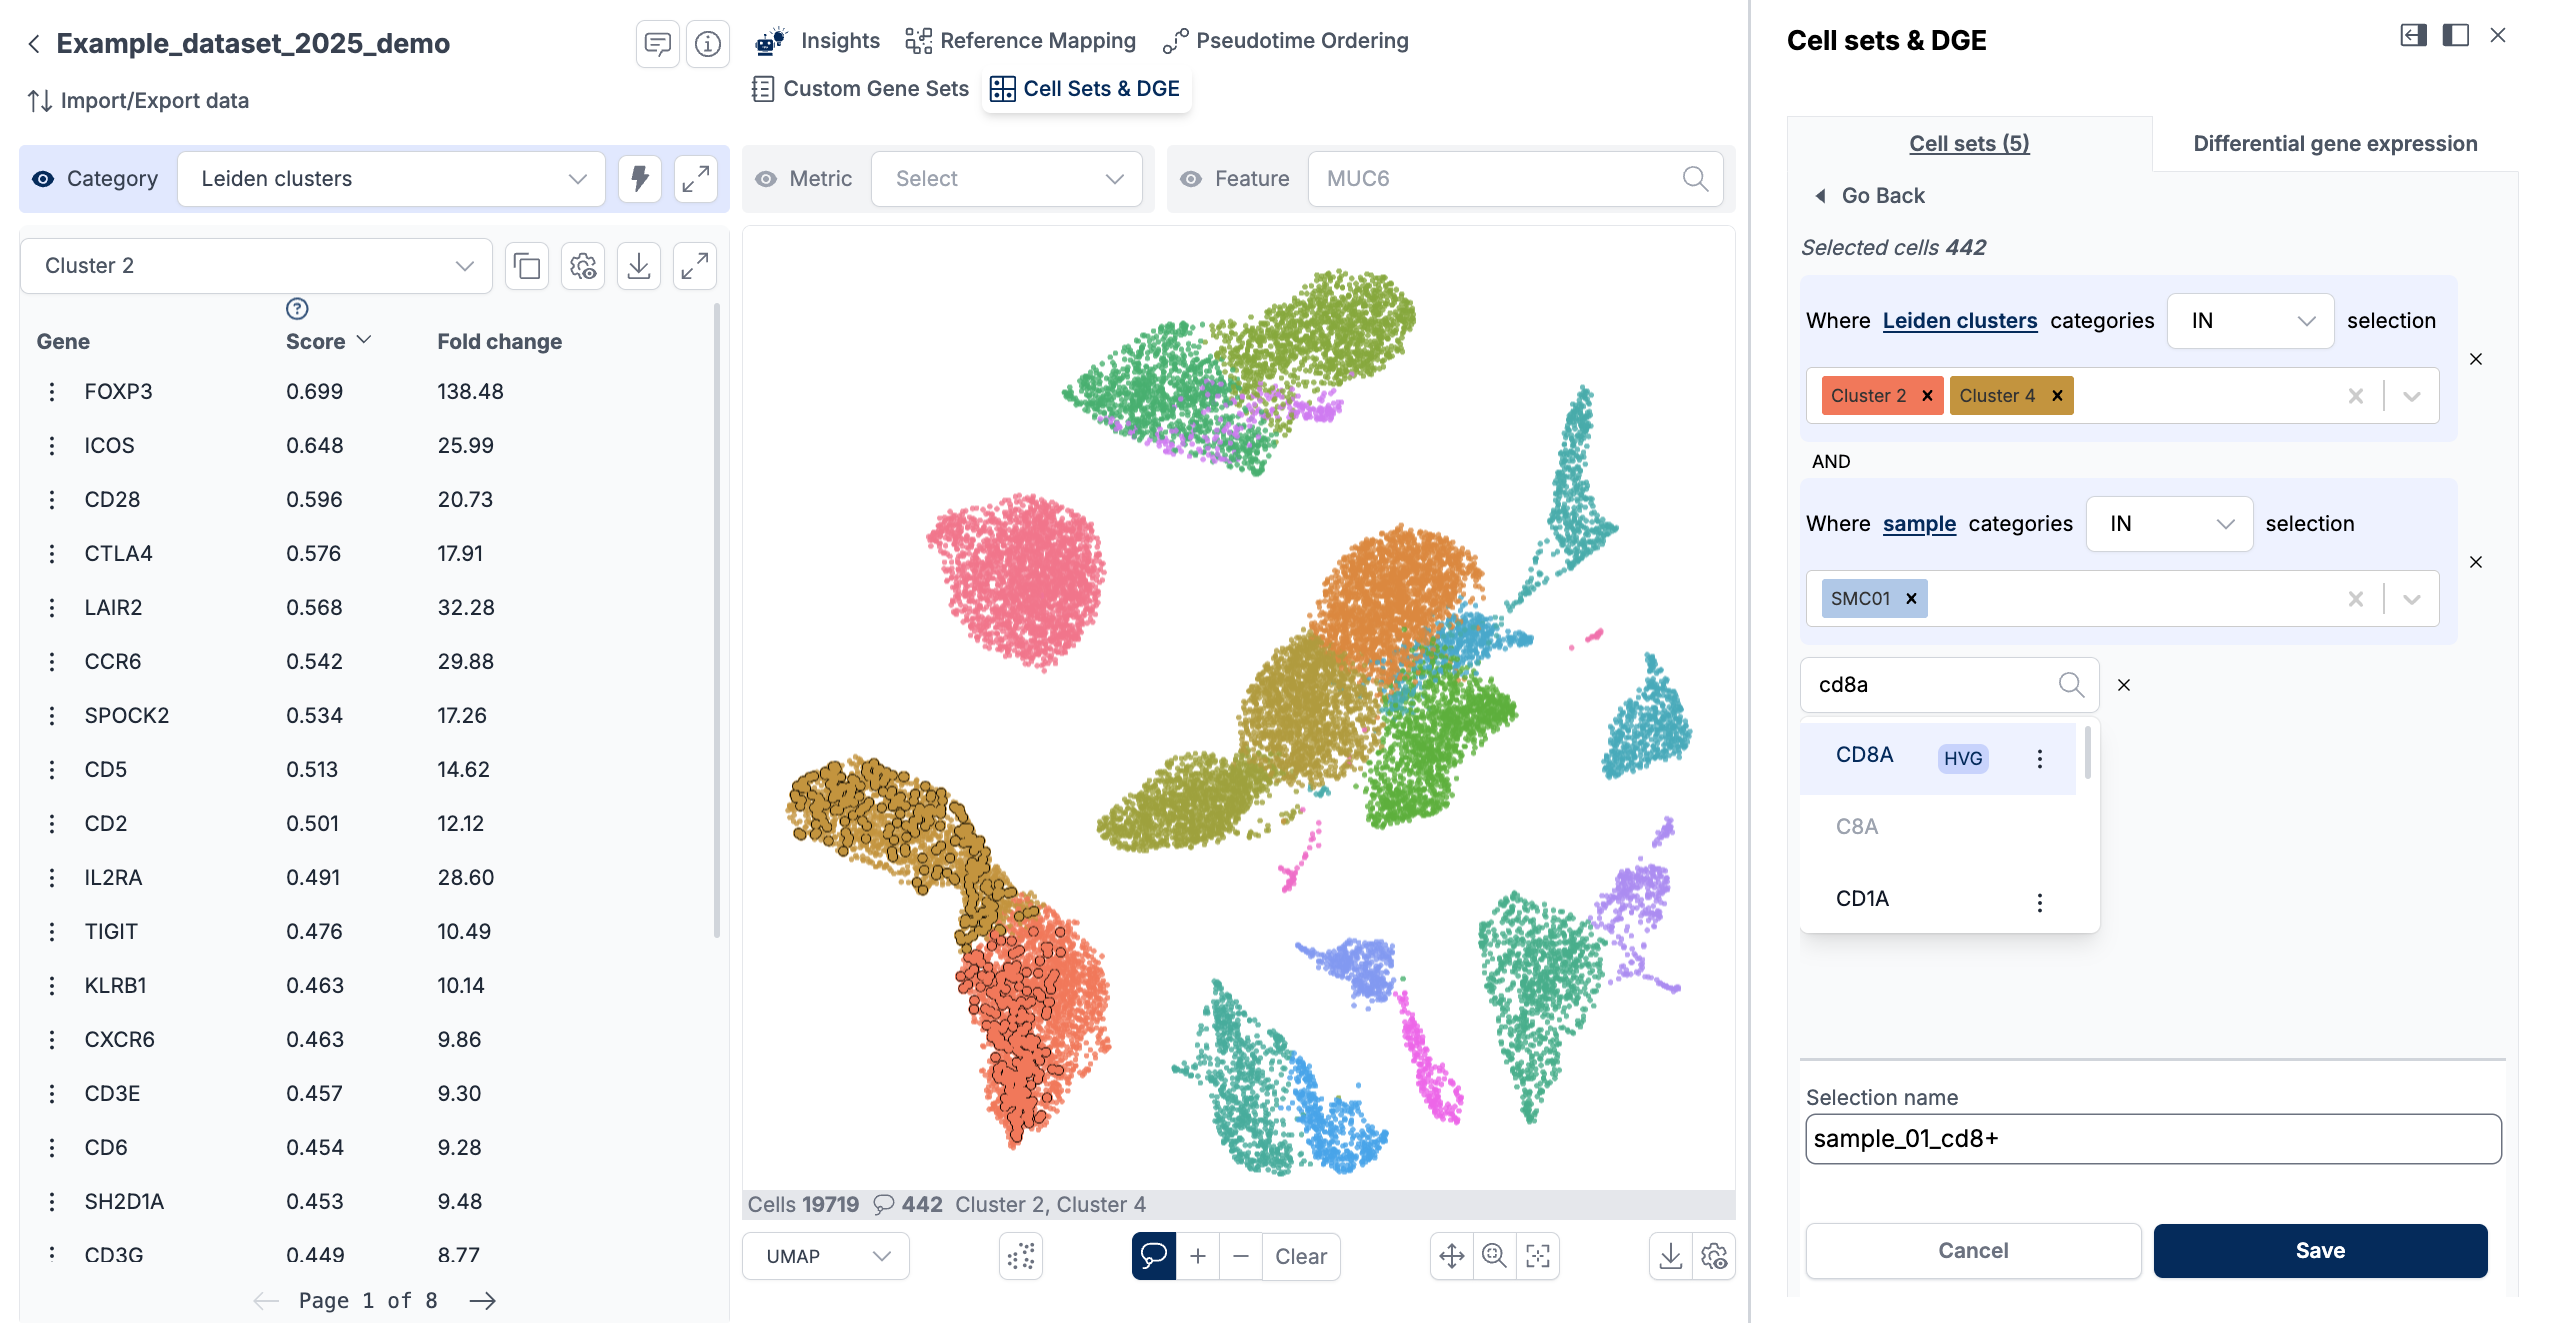Screen dimensions: 2552x1323
Task: Click the fit-to-screen icon under the plot
Action: (1537, 1256)
